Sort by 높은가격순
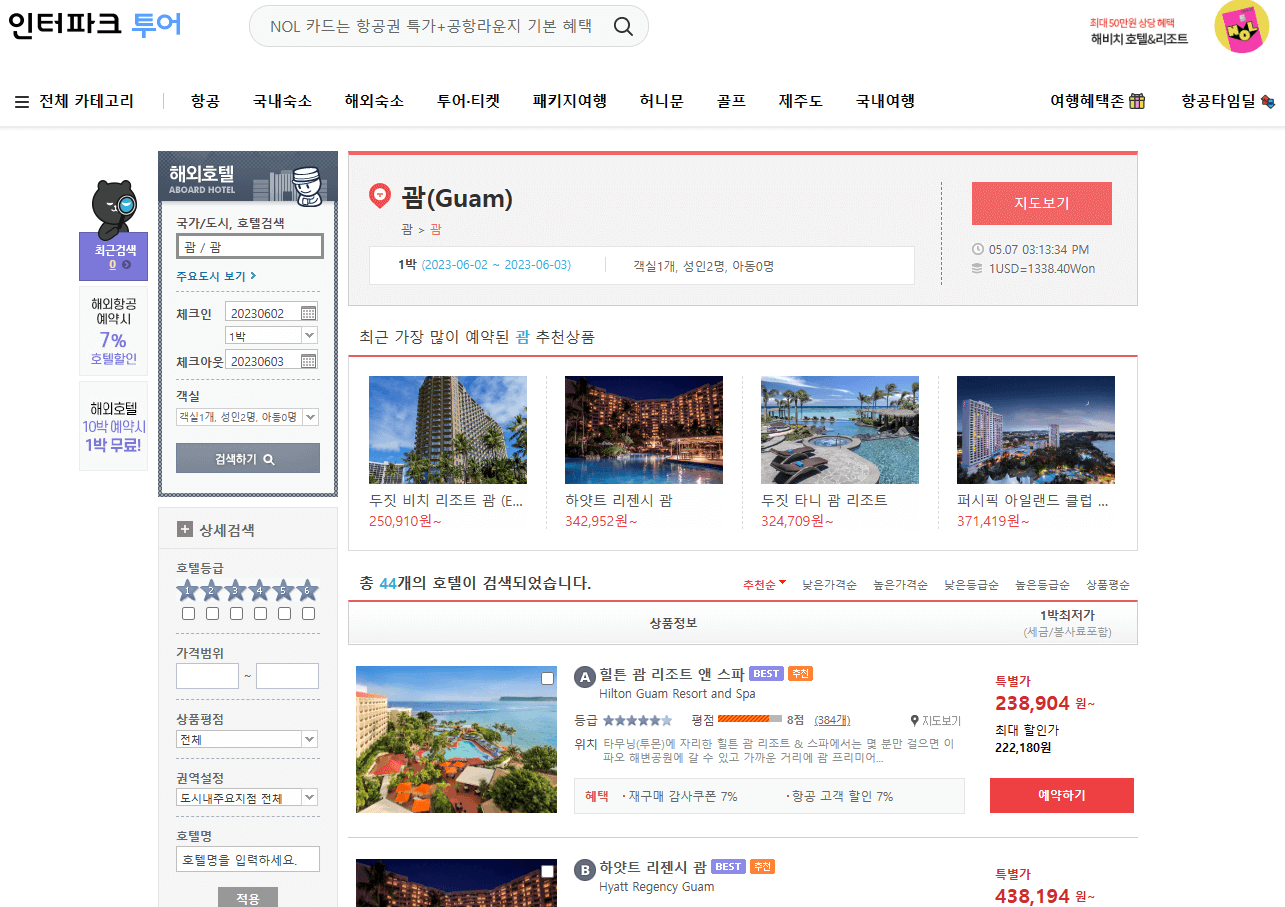 click(900, 585)
